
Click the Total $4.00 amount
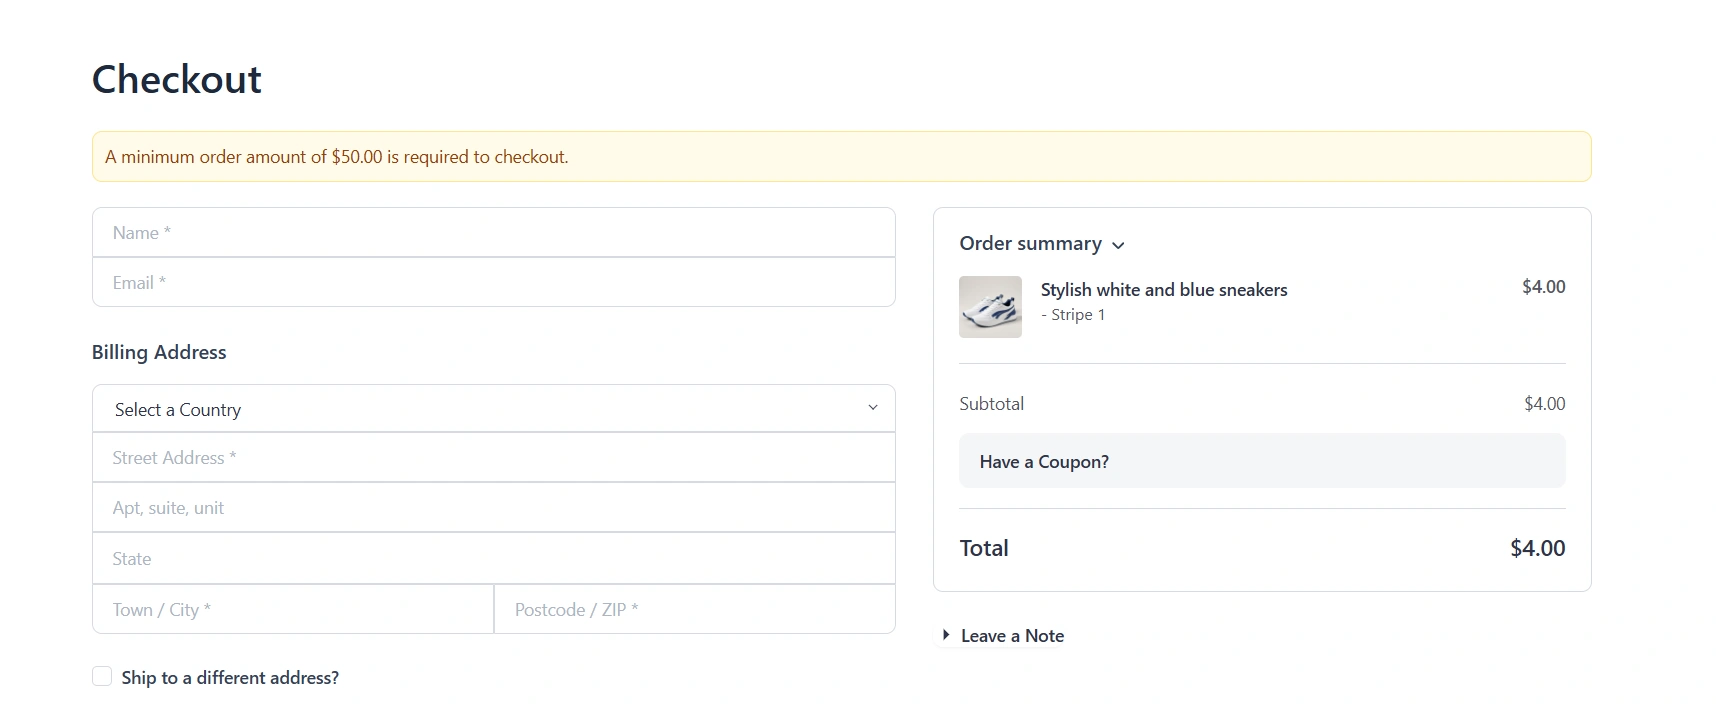(1537, 548)
